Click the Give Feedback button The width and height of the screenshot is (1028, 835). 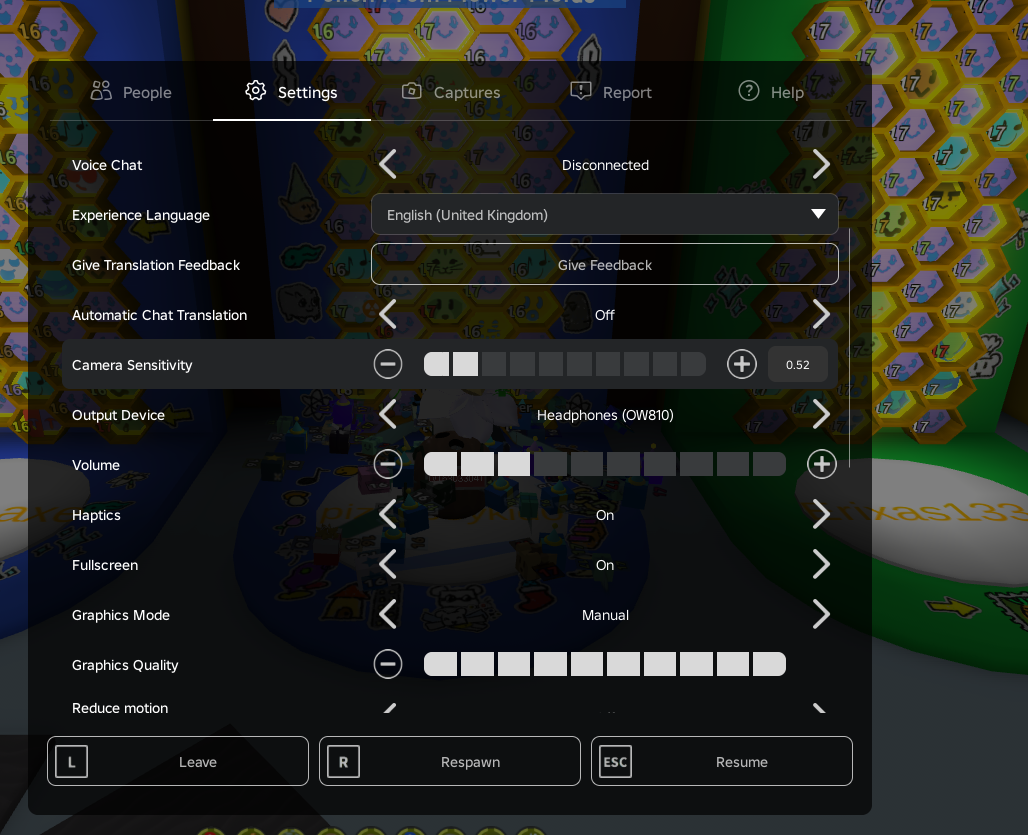pyautogui.click(x=604, y=264)
